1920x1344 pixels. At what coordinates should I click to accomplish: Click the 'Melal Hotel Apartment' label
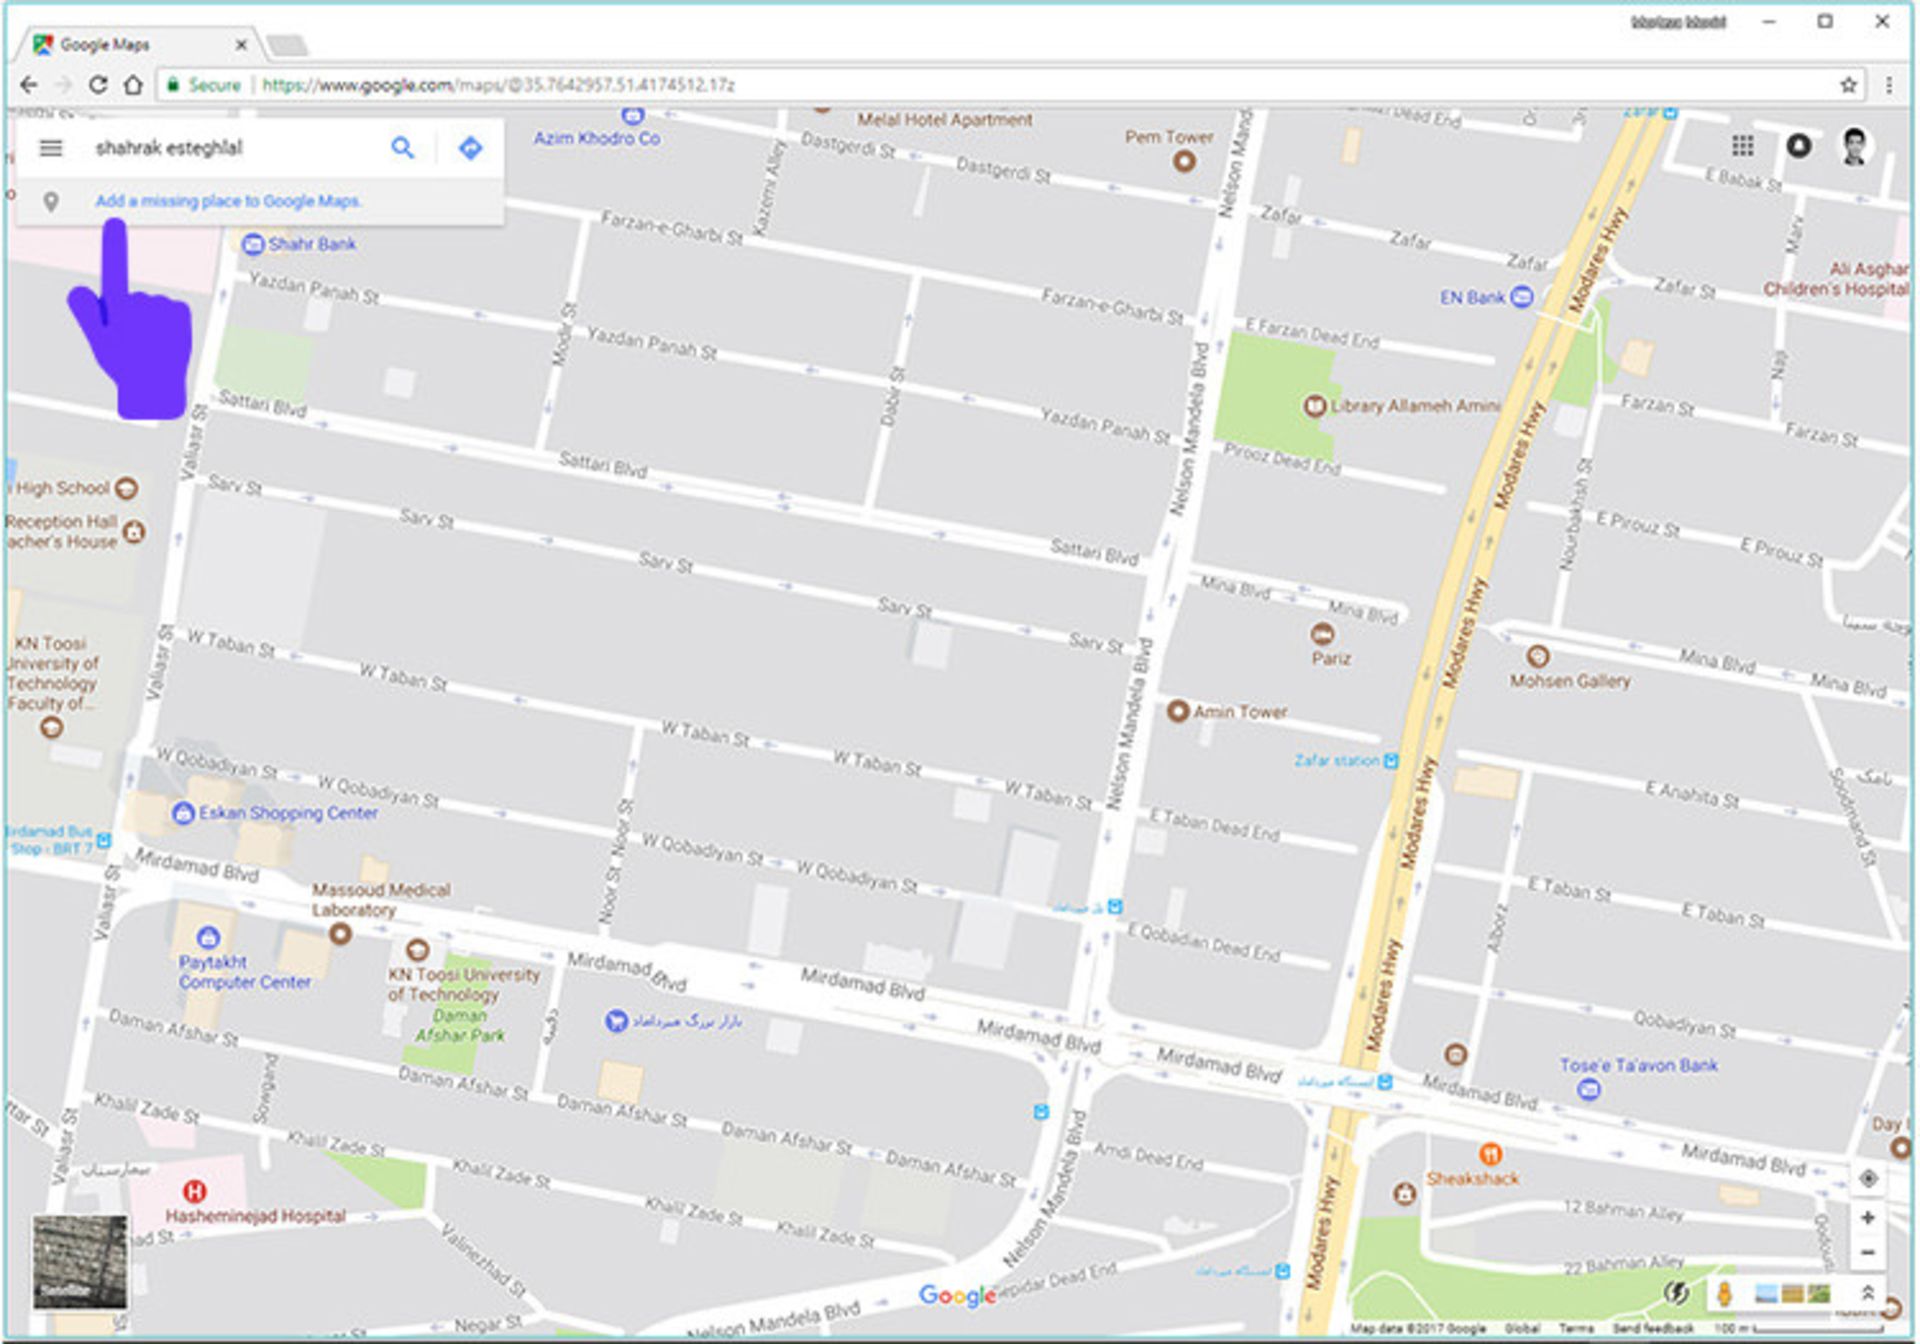tap(944, 120)
